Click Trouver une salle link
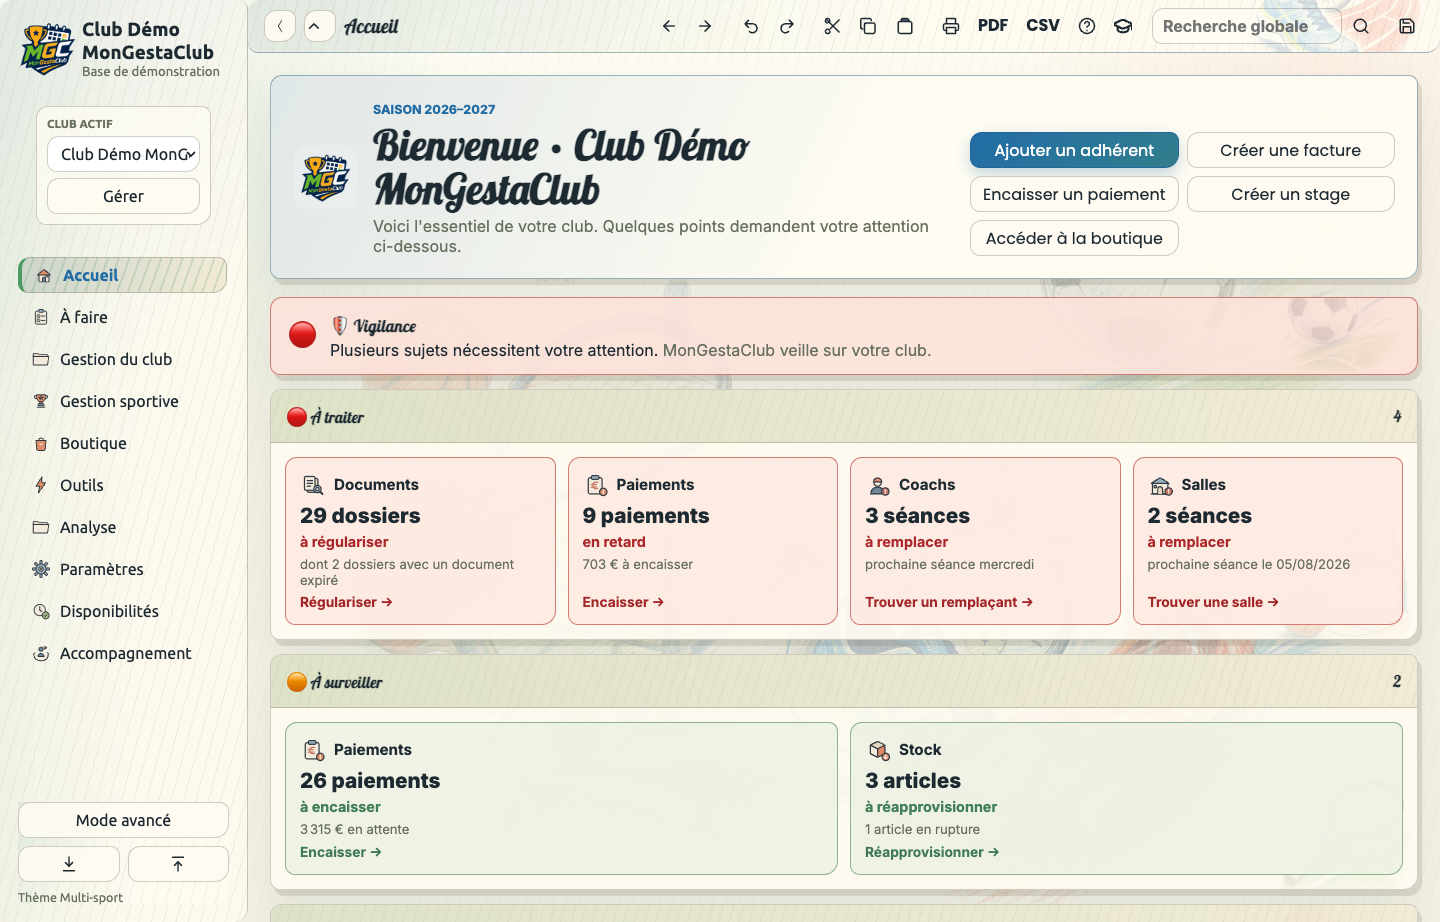This screenshot has width=1440, height=922. point(1213,602)
